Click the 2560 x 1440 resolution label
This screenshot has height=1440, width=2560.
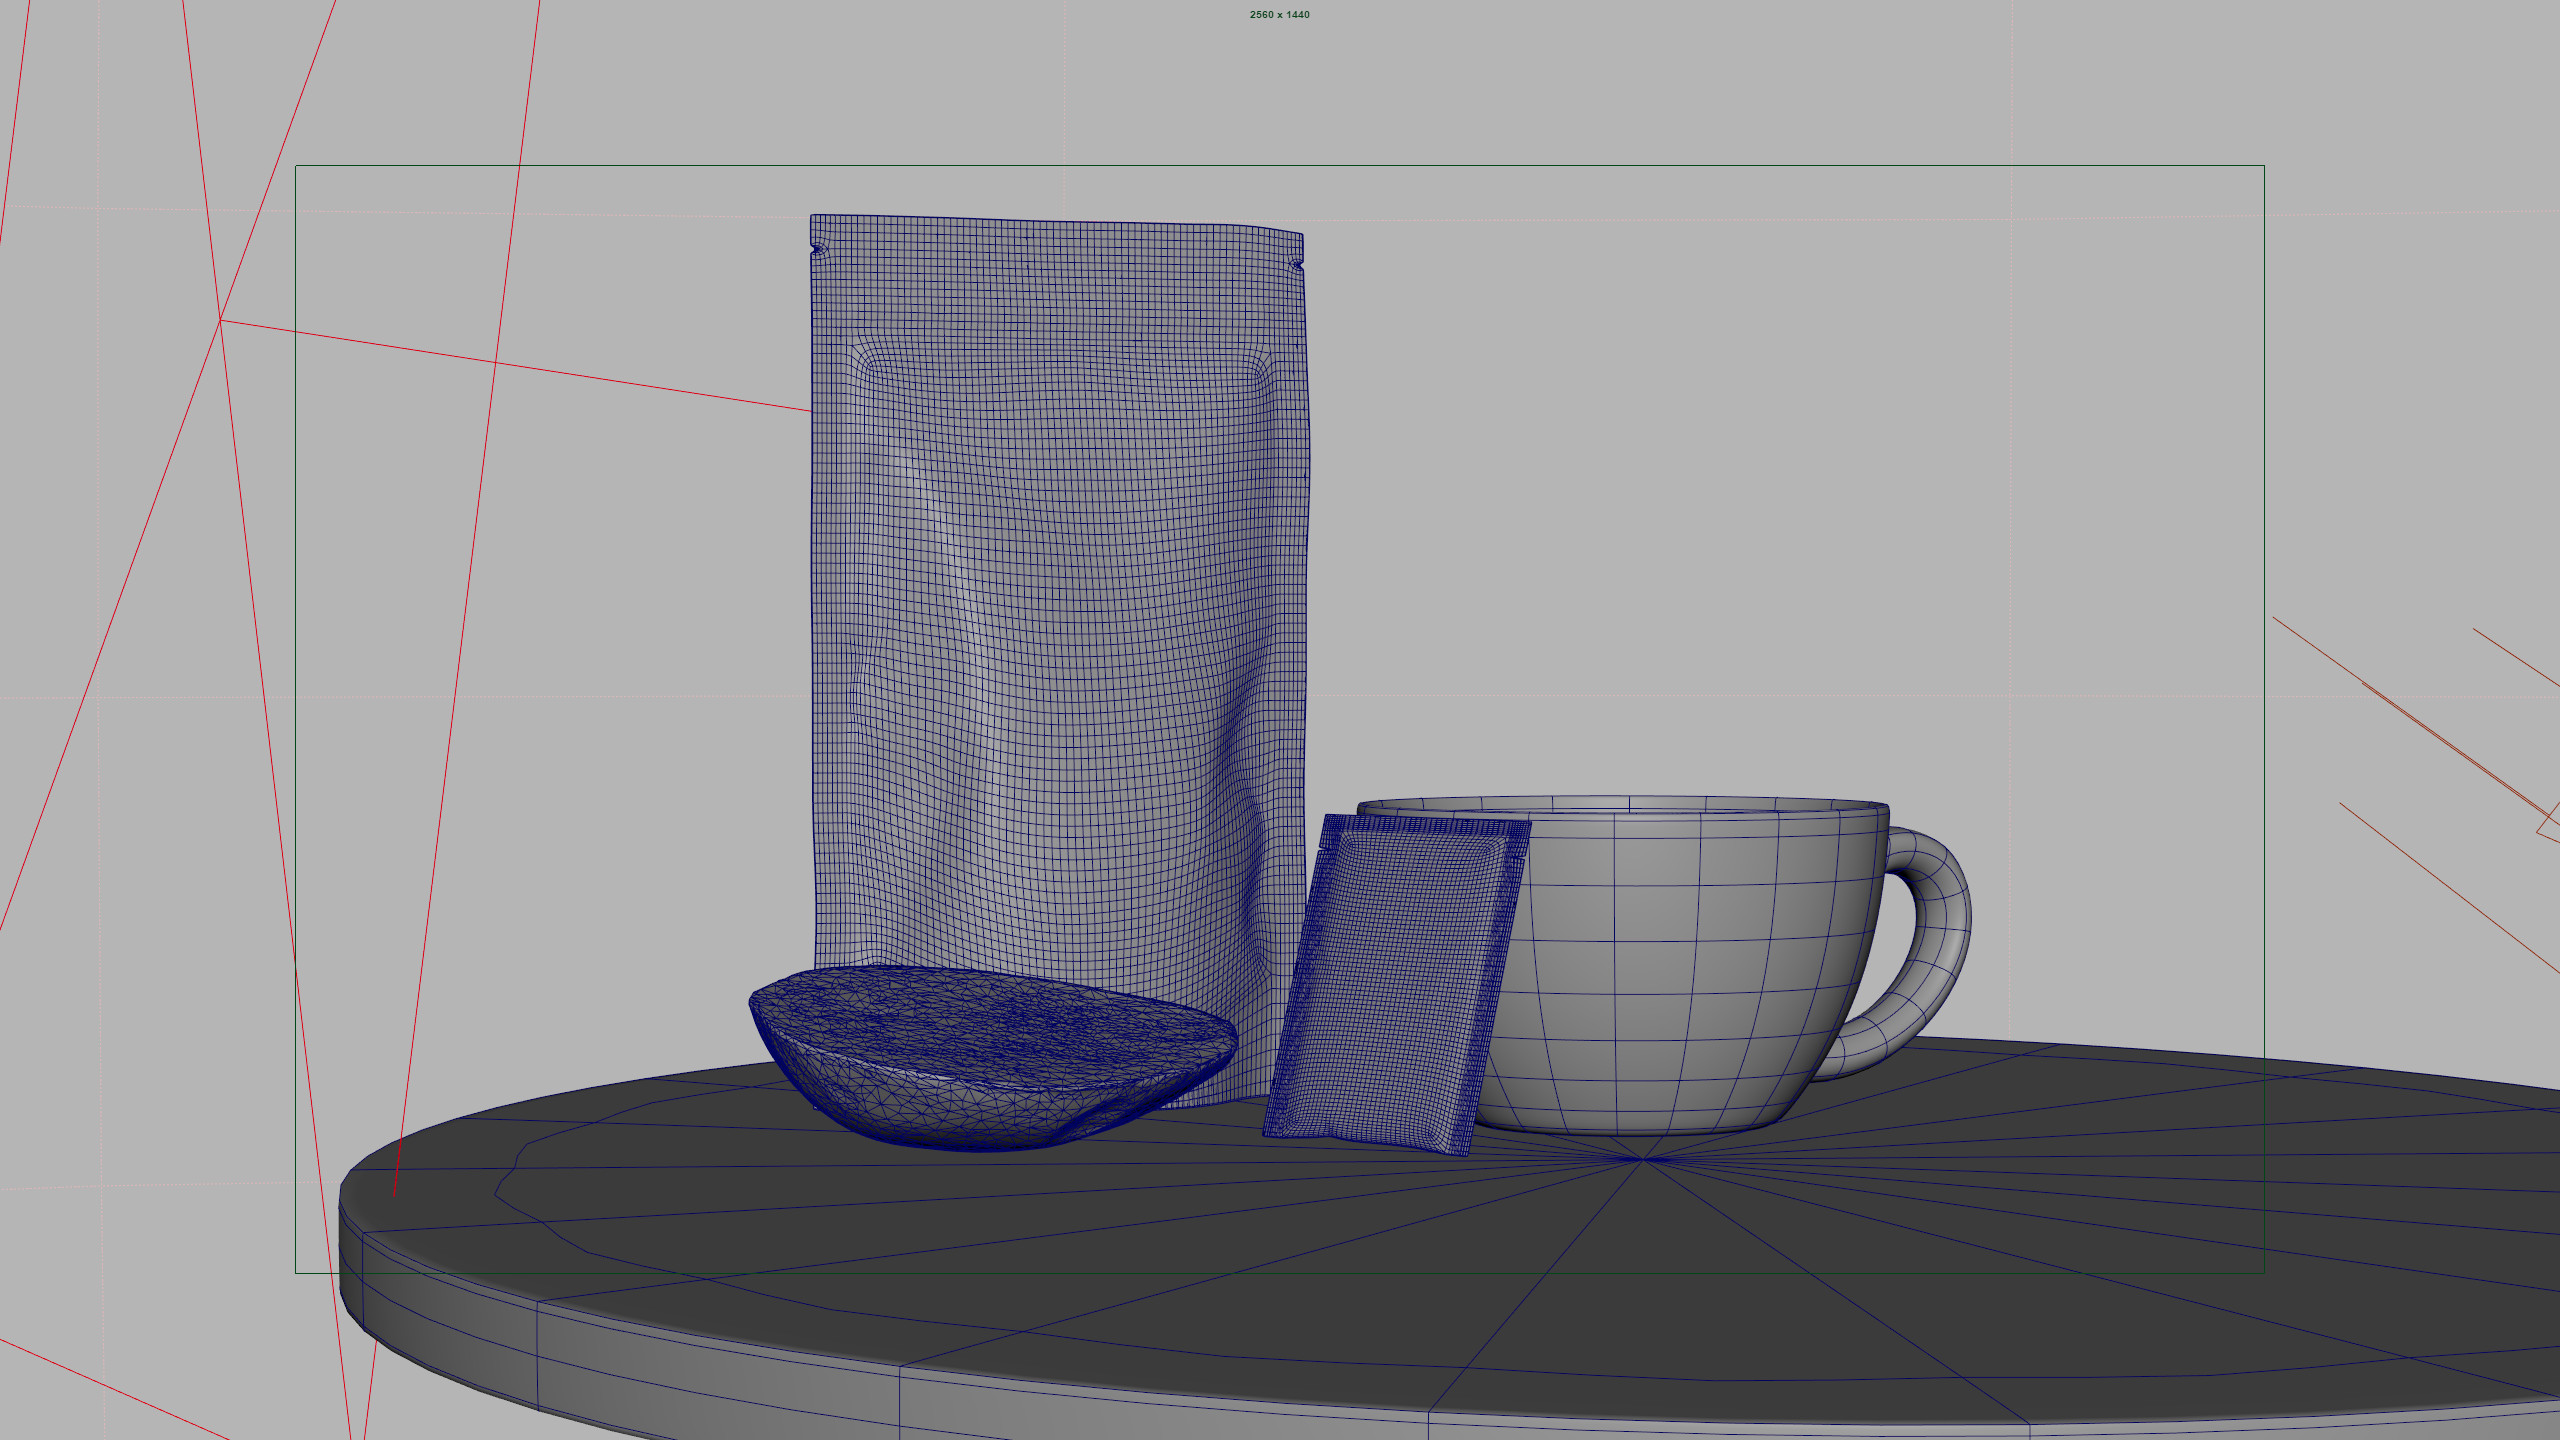1279,15
